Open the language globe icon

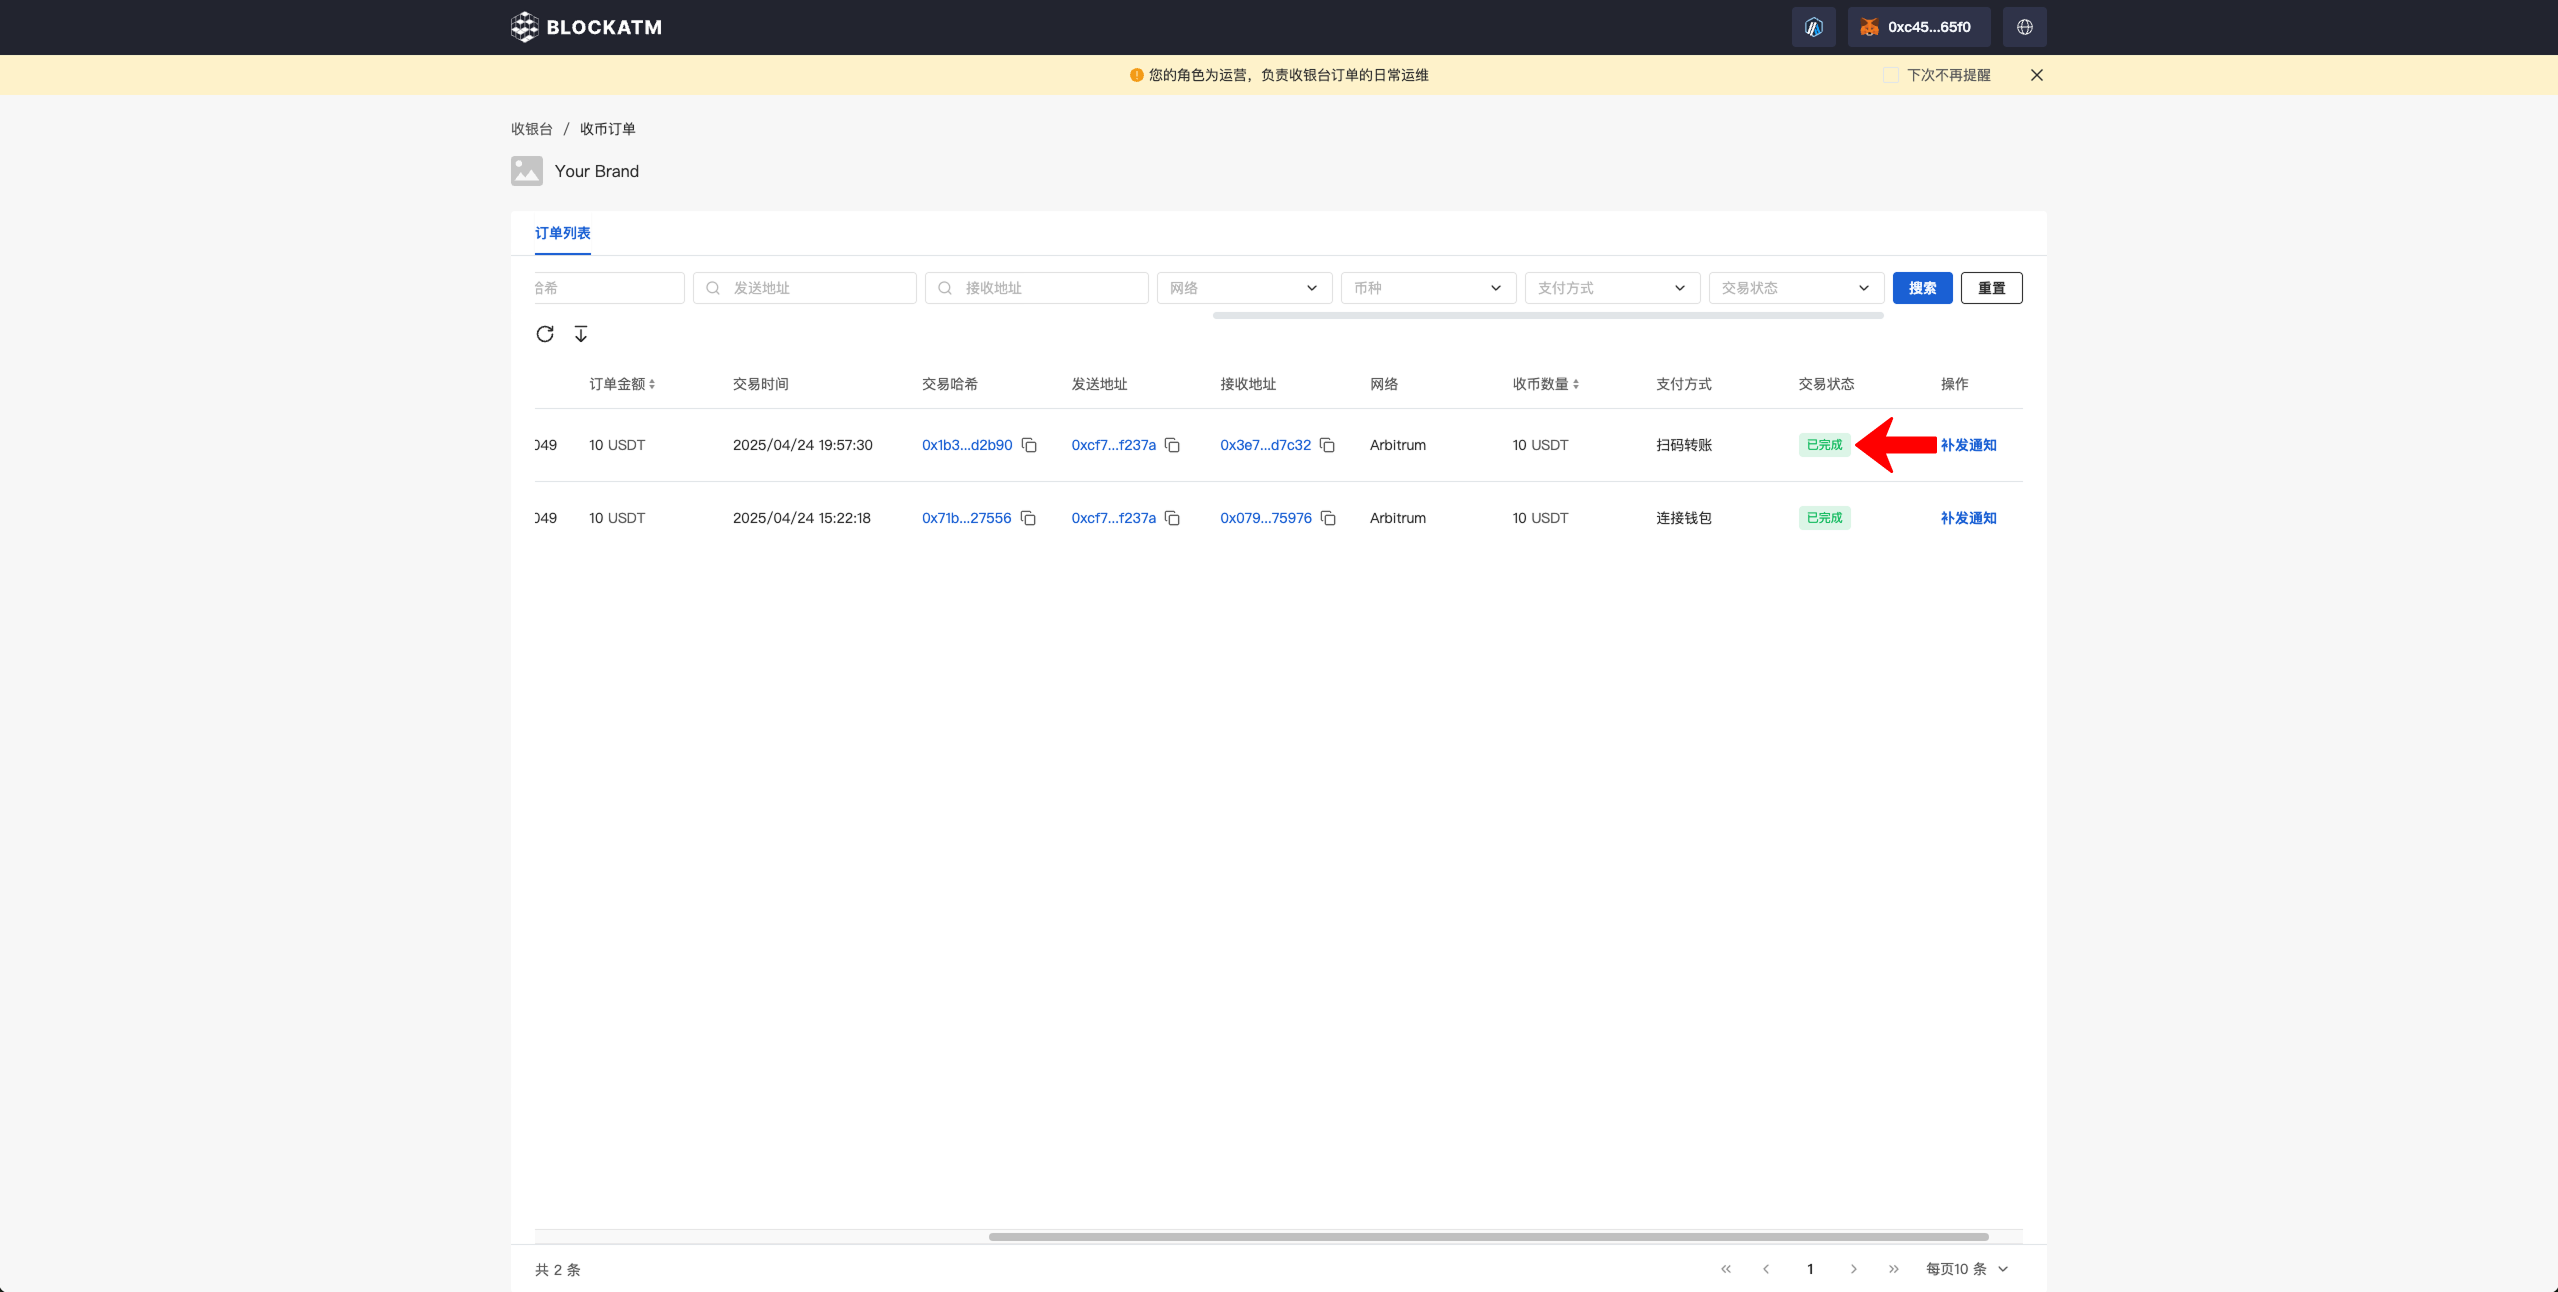2024,27
